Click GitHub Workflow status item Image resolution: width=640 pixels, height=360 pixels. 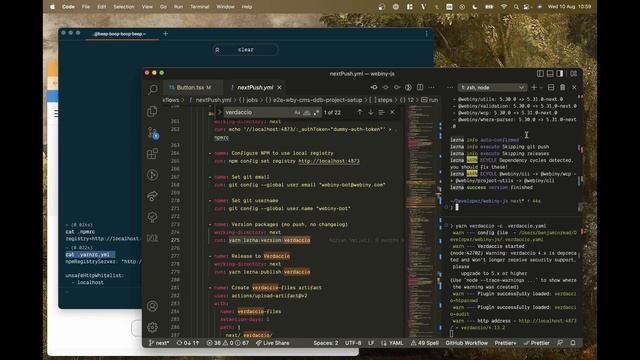467,343
